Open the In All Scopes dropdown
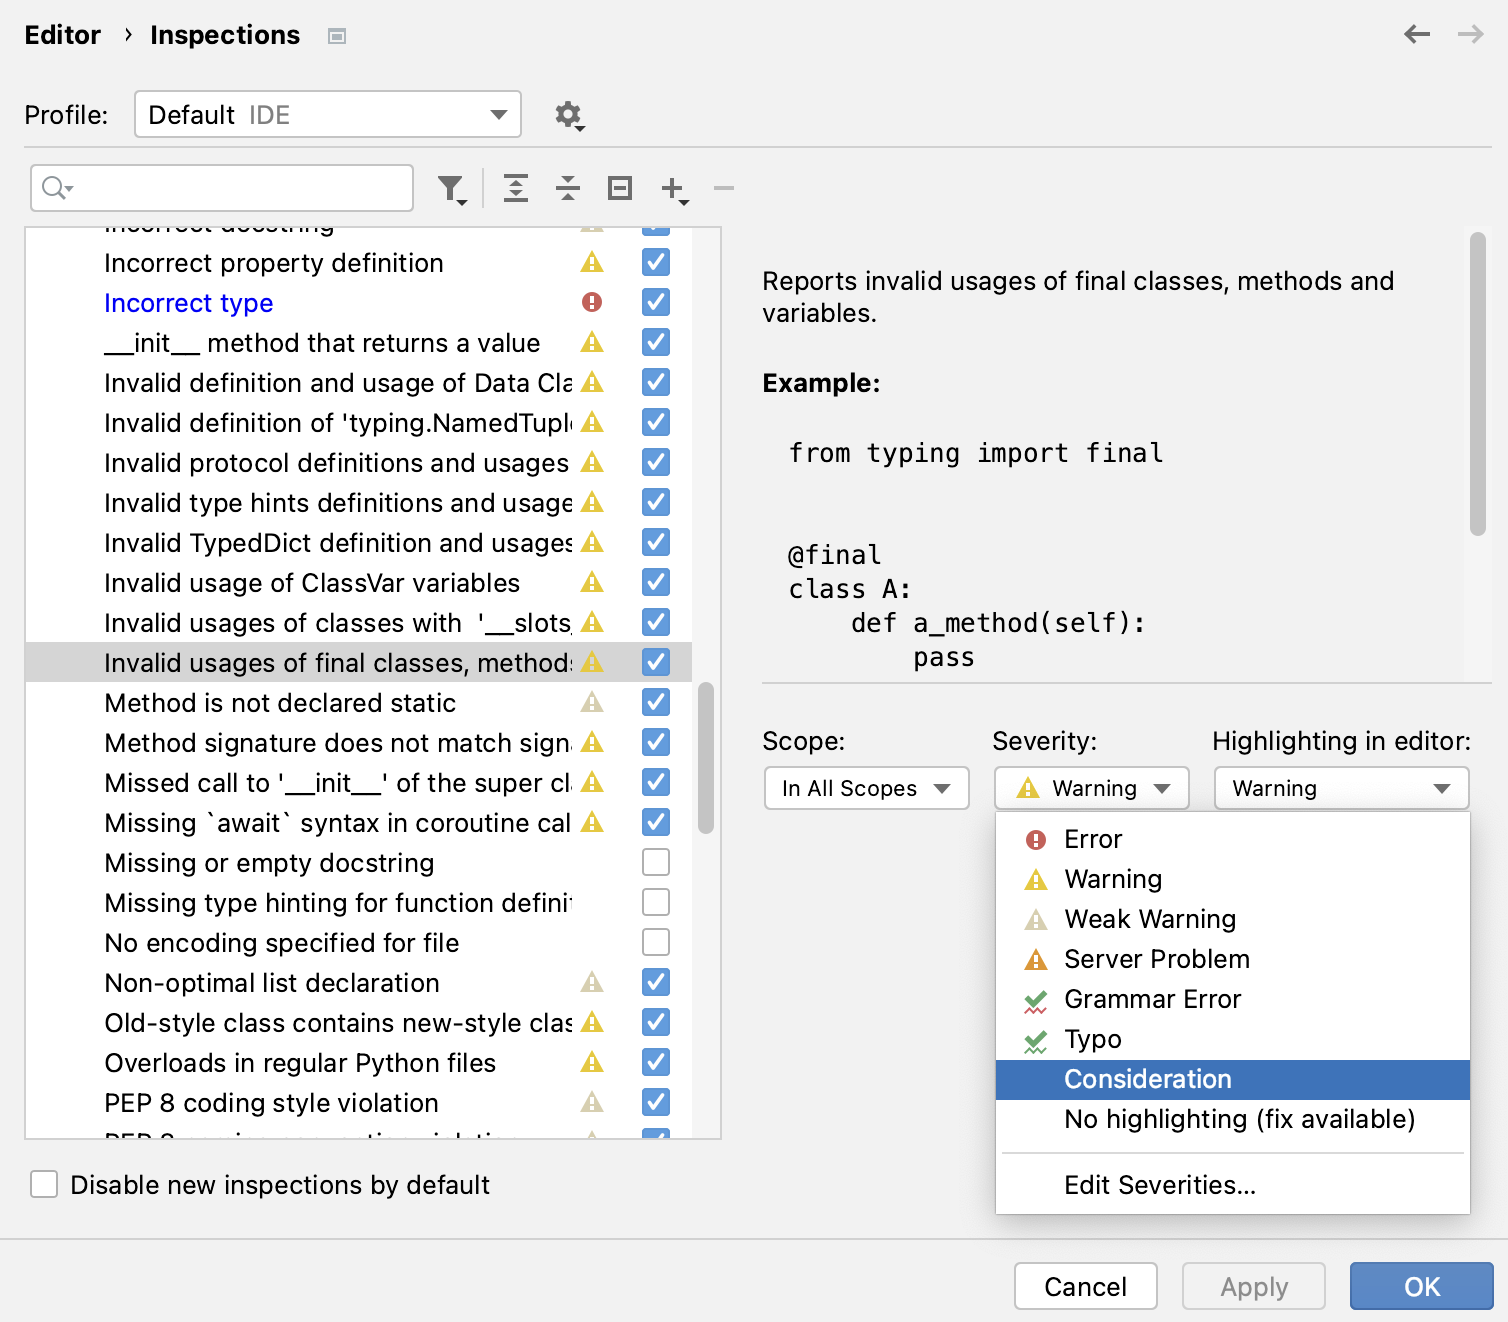 (x=866, y=788)
